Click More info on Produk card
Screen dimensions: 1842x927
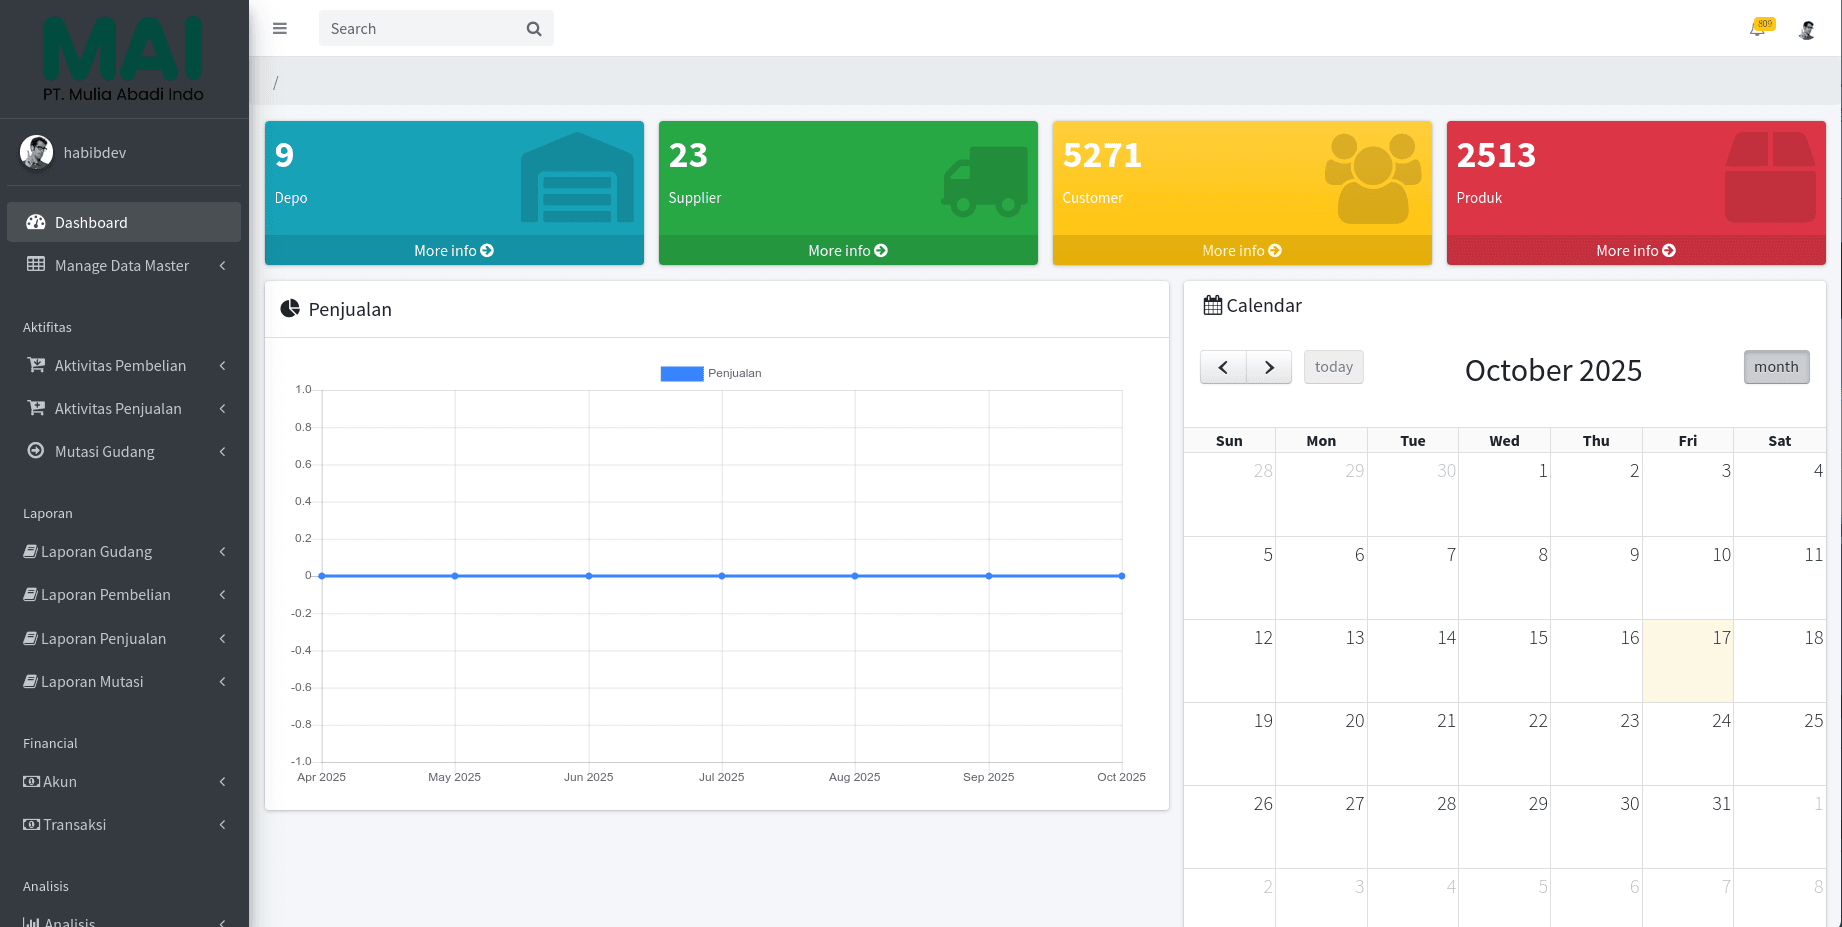[1636, 250]
